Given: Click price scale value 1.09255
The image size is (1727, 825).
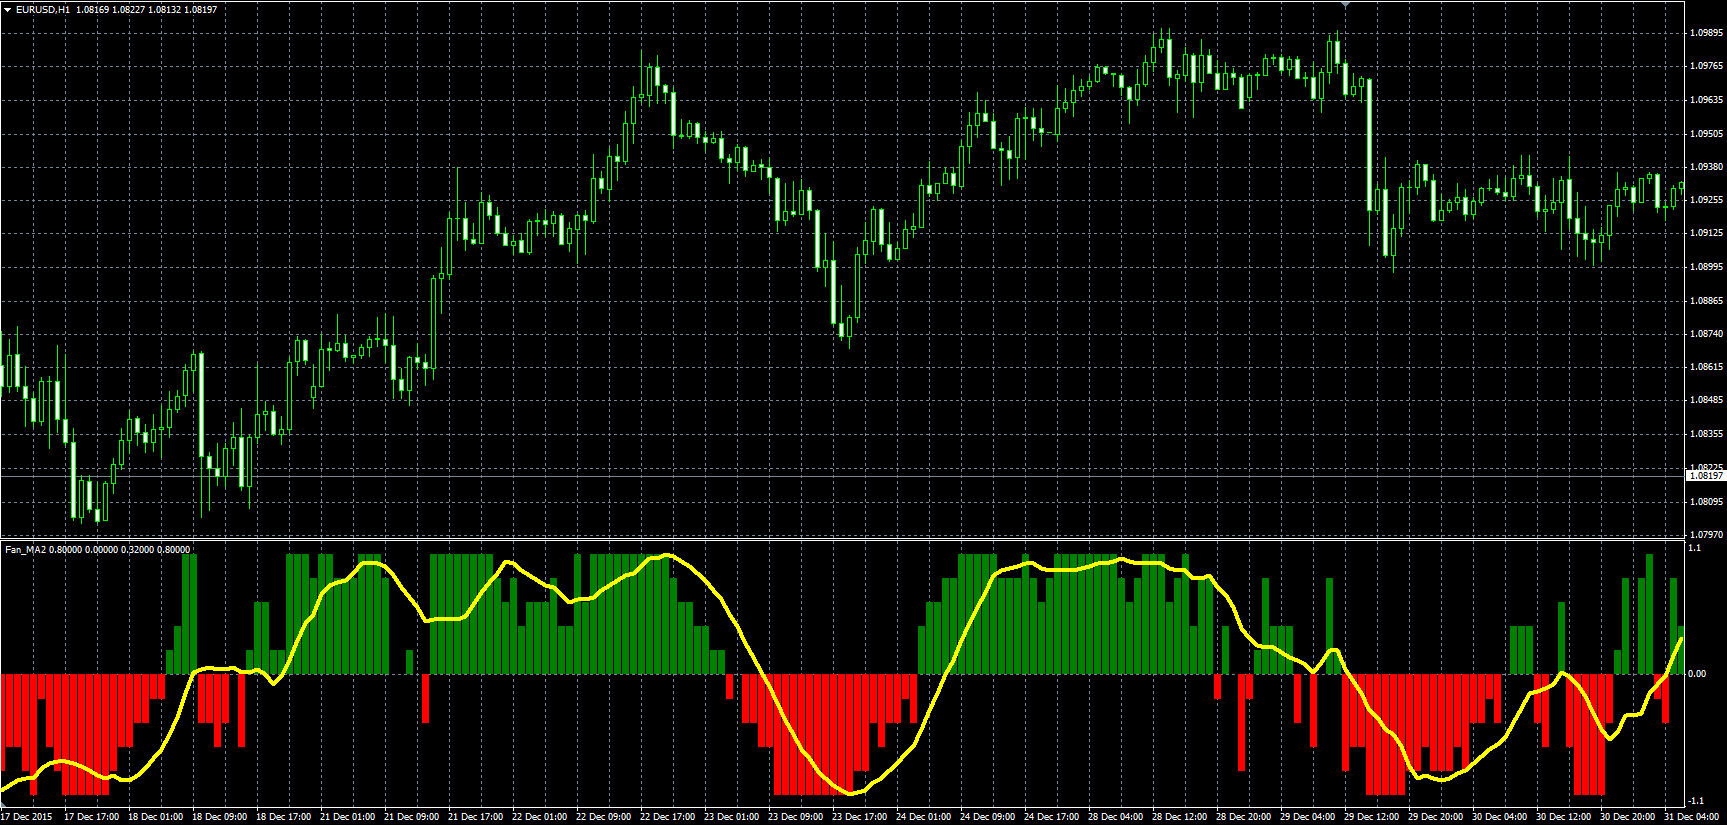Looking at the screenshot, I should coord(1707,199).
